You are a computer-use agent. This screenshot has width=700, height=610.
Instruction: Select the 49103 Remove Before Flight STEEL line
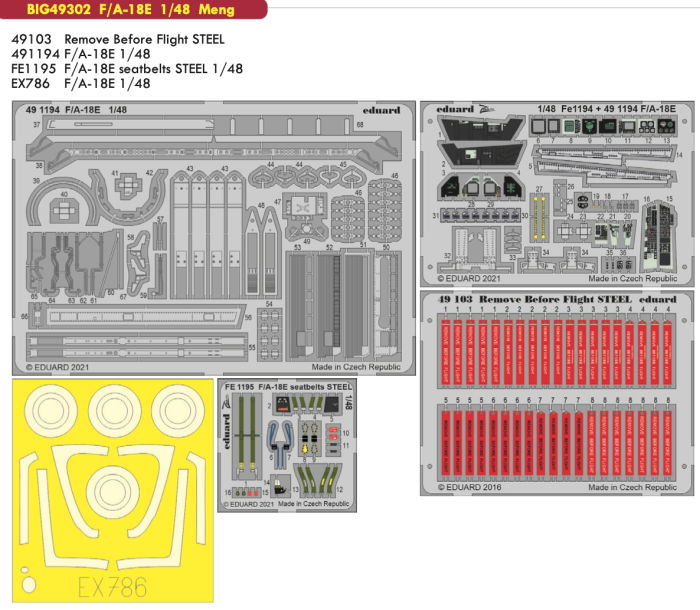click(118, 39)
